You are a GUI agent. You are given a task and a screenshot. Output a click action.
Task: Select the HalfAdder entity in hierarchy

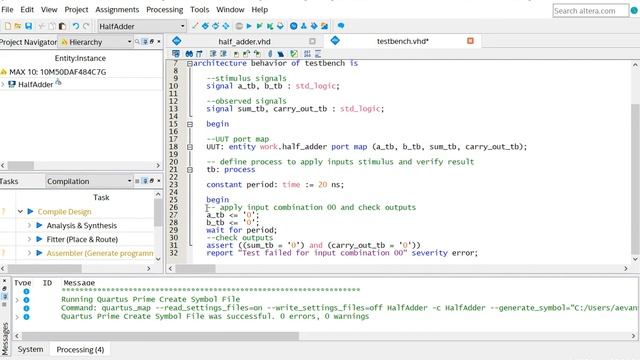(36, 84)
